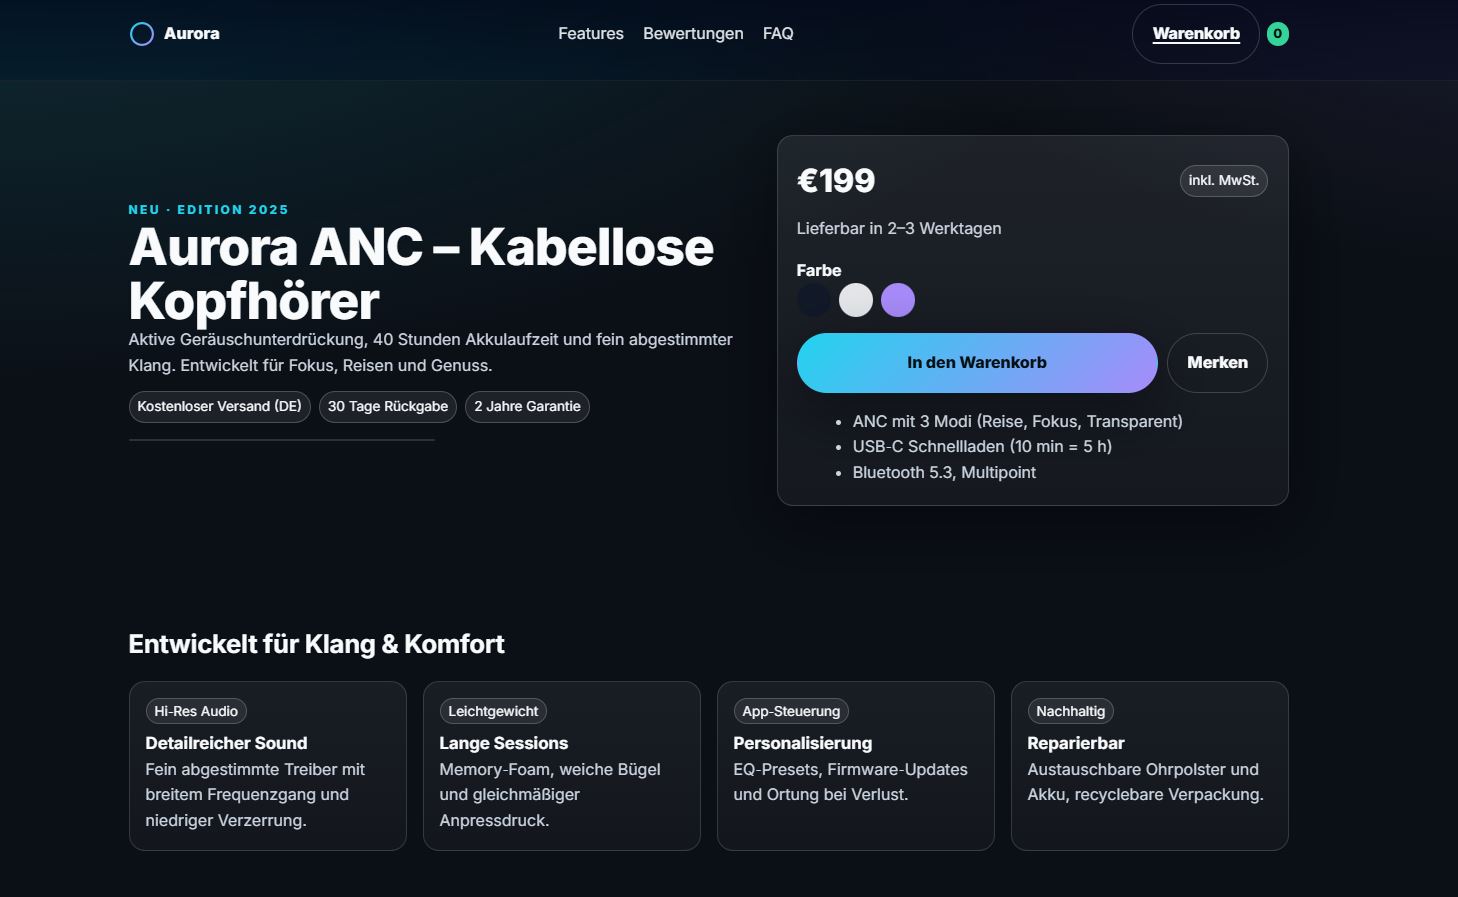Open the Features navigation link
Image resolution: width=1458 pixels, height=897 pixels.
(591, 34)
